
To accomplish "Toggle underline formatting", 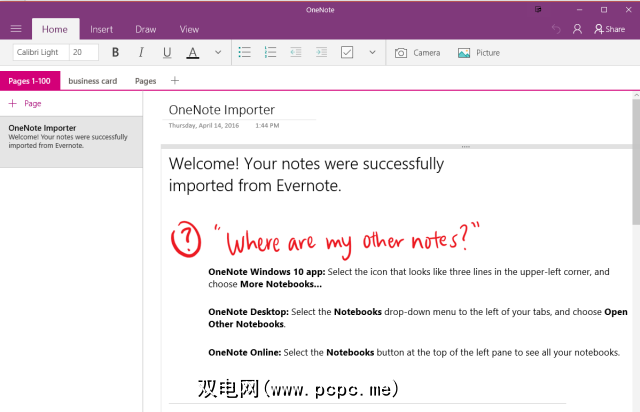I will [166, 52].
